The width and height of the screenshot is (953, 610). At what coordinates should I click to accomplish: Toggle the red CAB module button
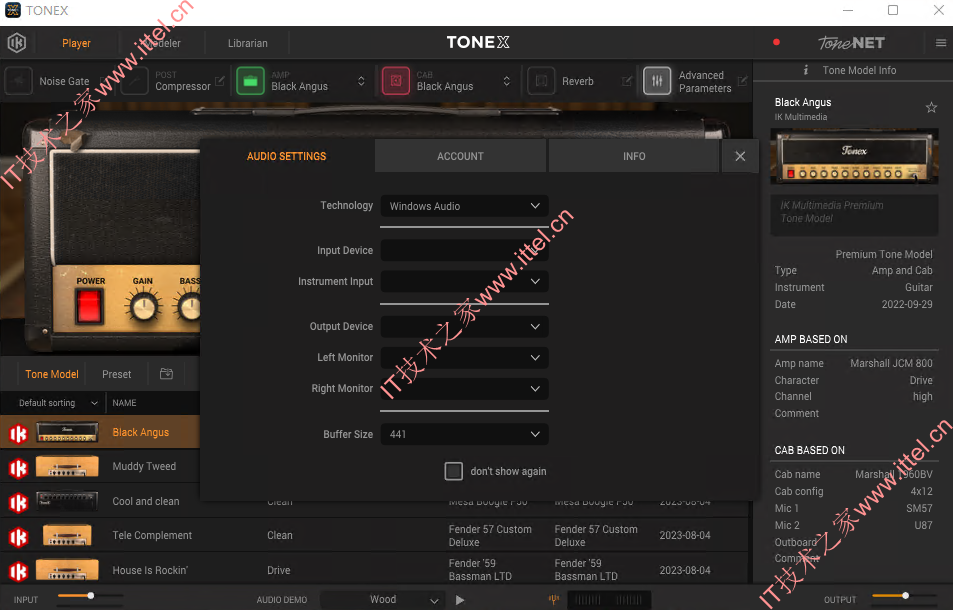click(396, 81)
